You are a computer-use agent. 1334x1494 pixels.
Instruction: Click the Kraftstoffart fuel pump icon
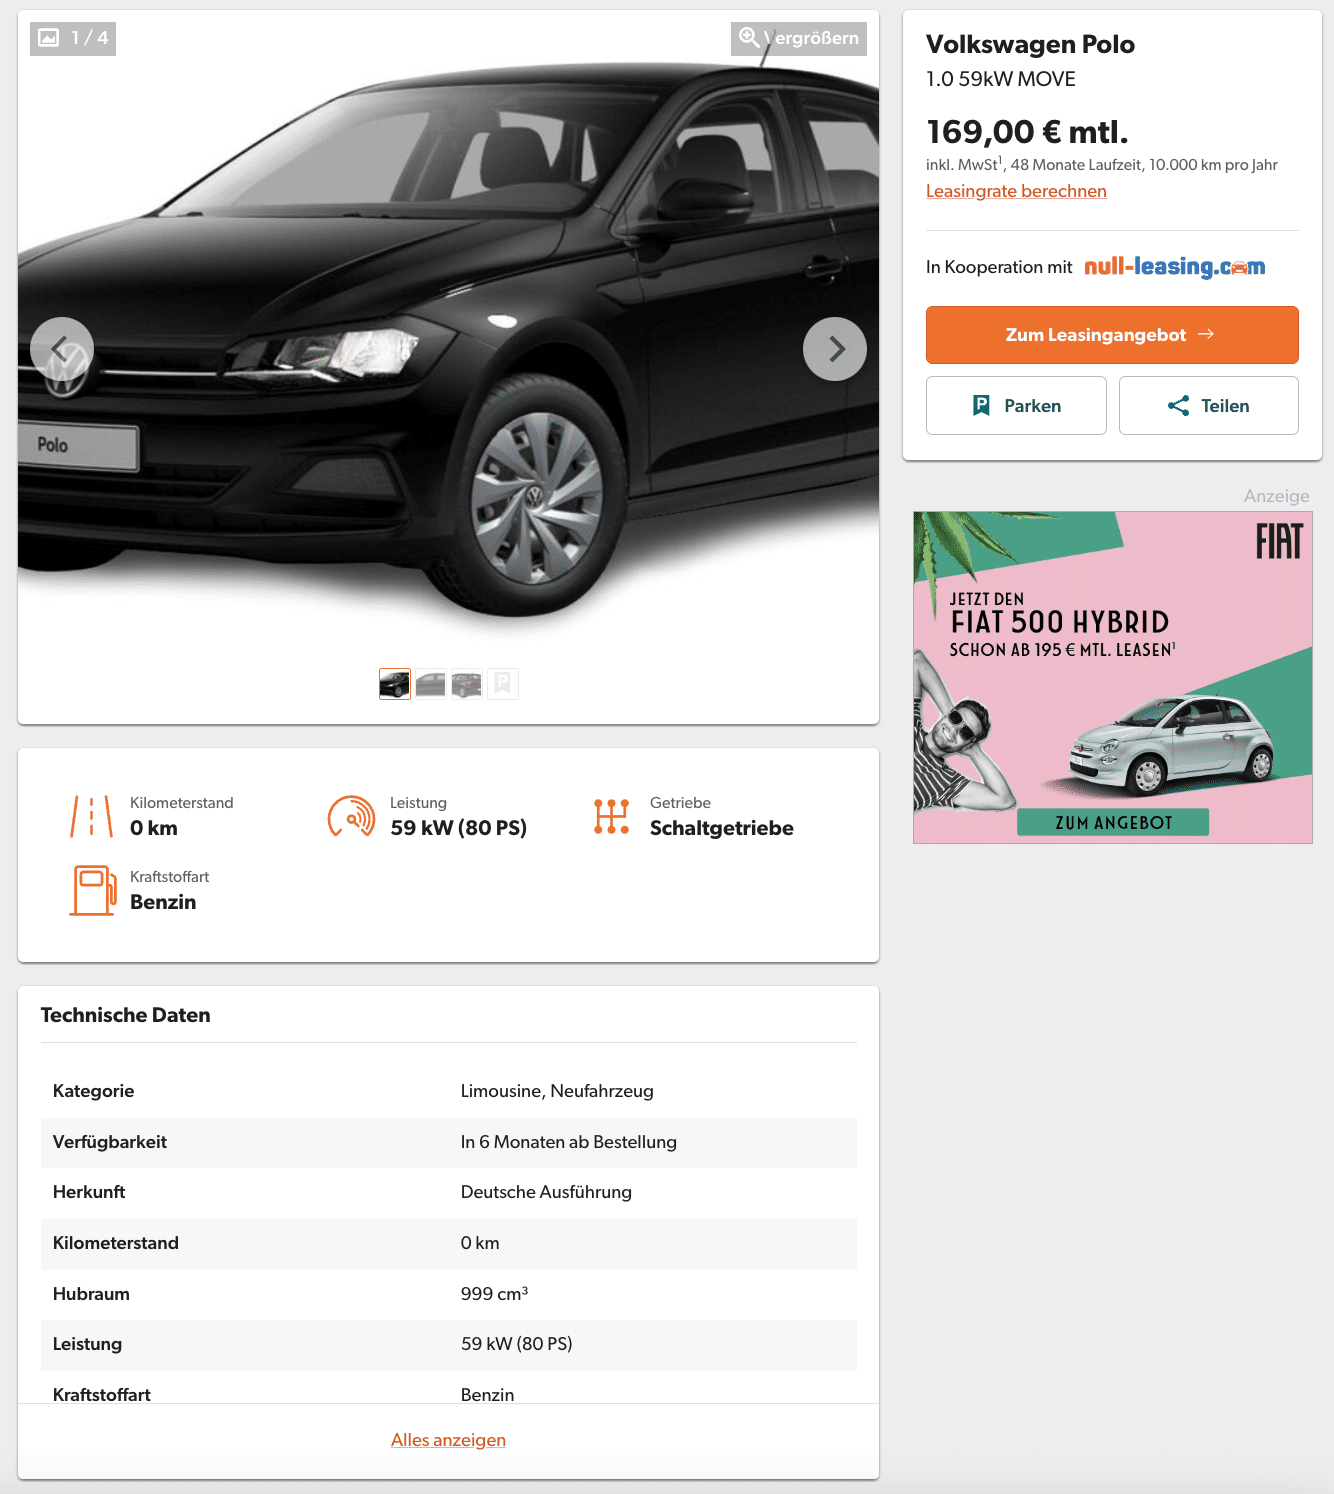93,890
